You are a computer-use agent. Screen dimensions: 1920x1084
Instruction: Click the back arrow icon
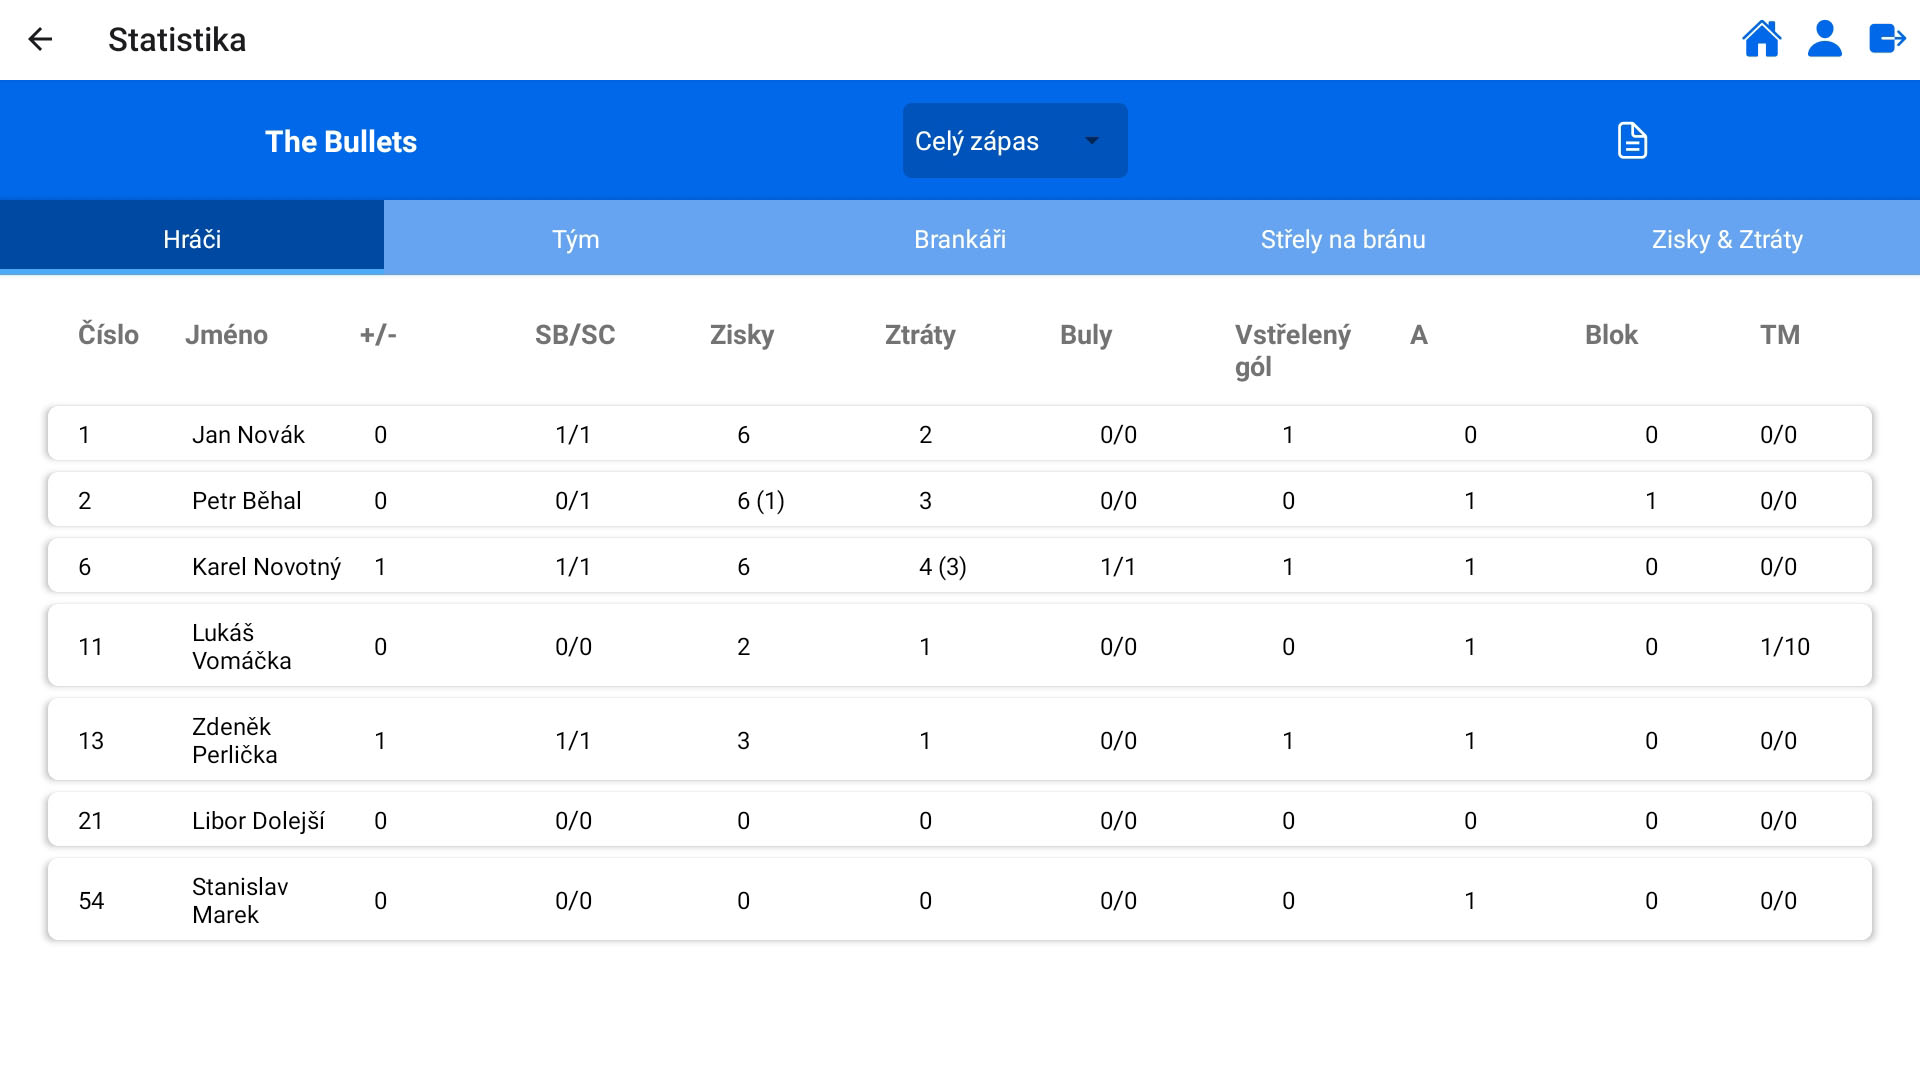(x=40, y=40)
